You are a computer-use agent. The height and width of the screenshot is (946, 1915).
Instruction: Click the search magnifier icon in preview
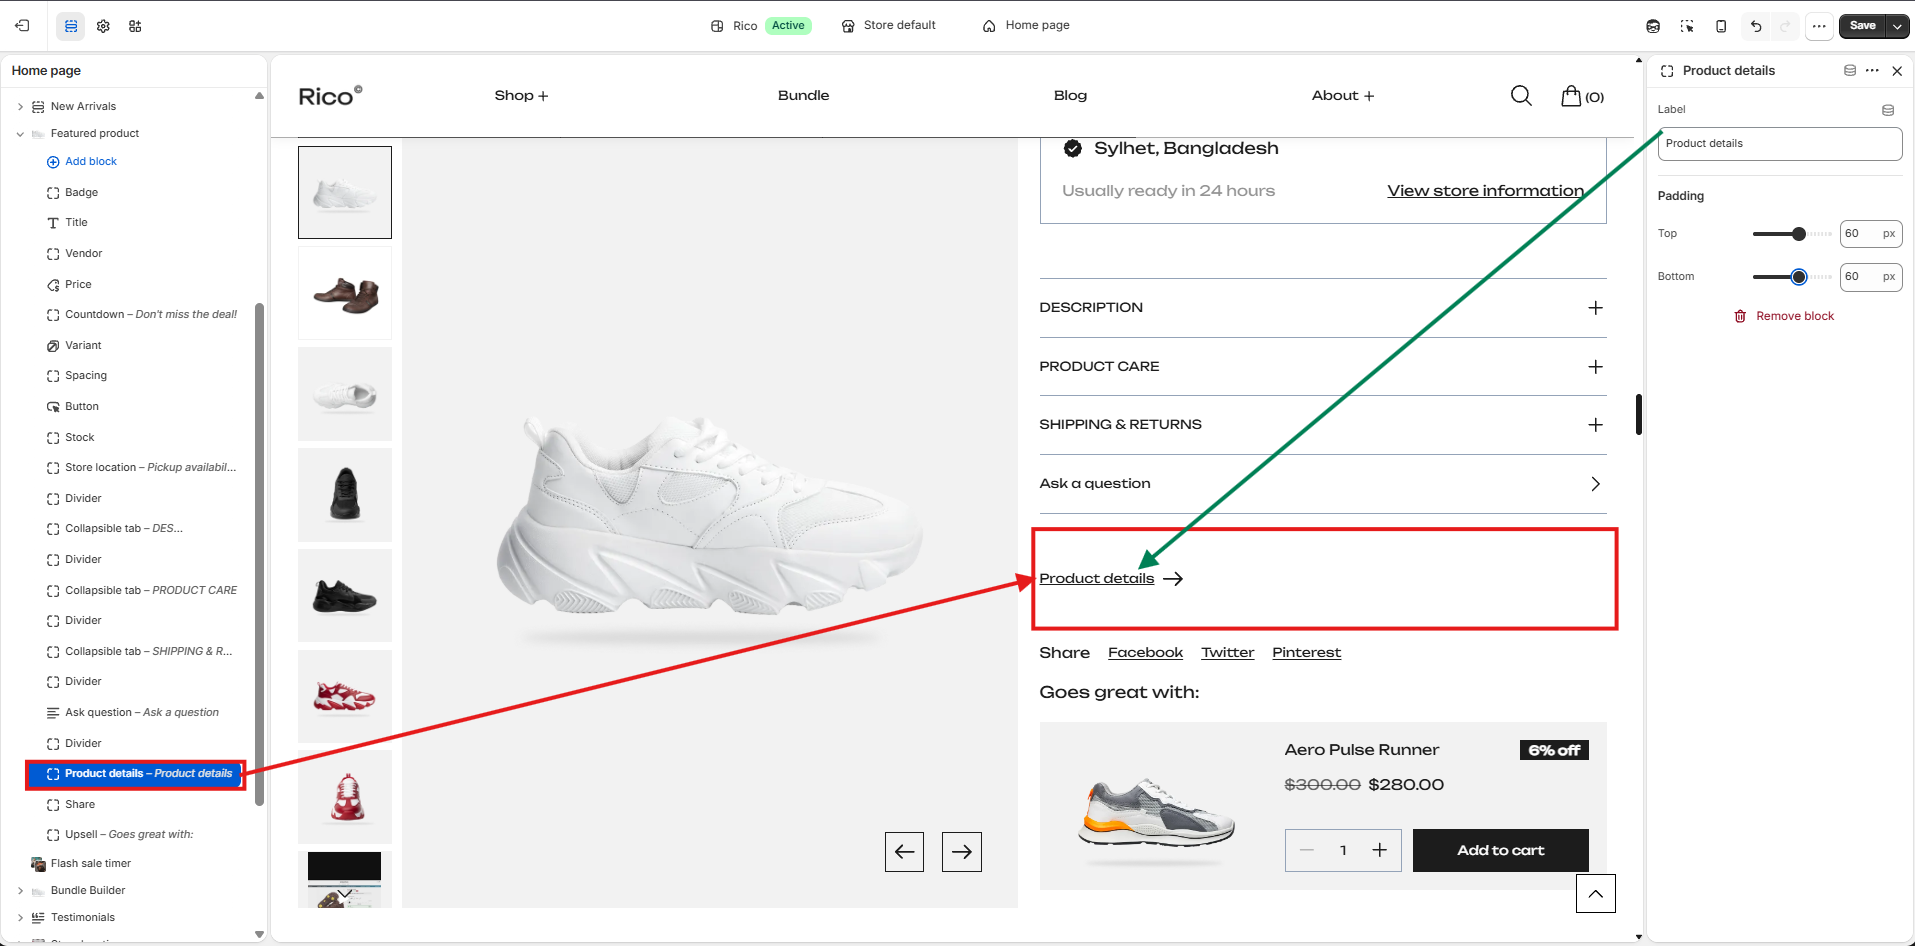1521,96
